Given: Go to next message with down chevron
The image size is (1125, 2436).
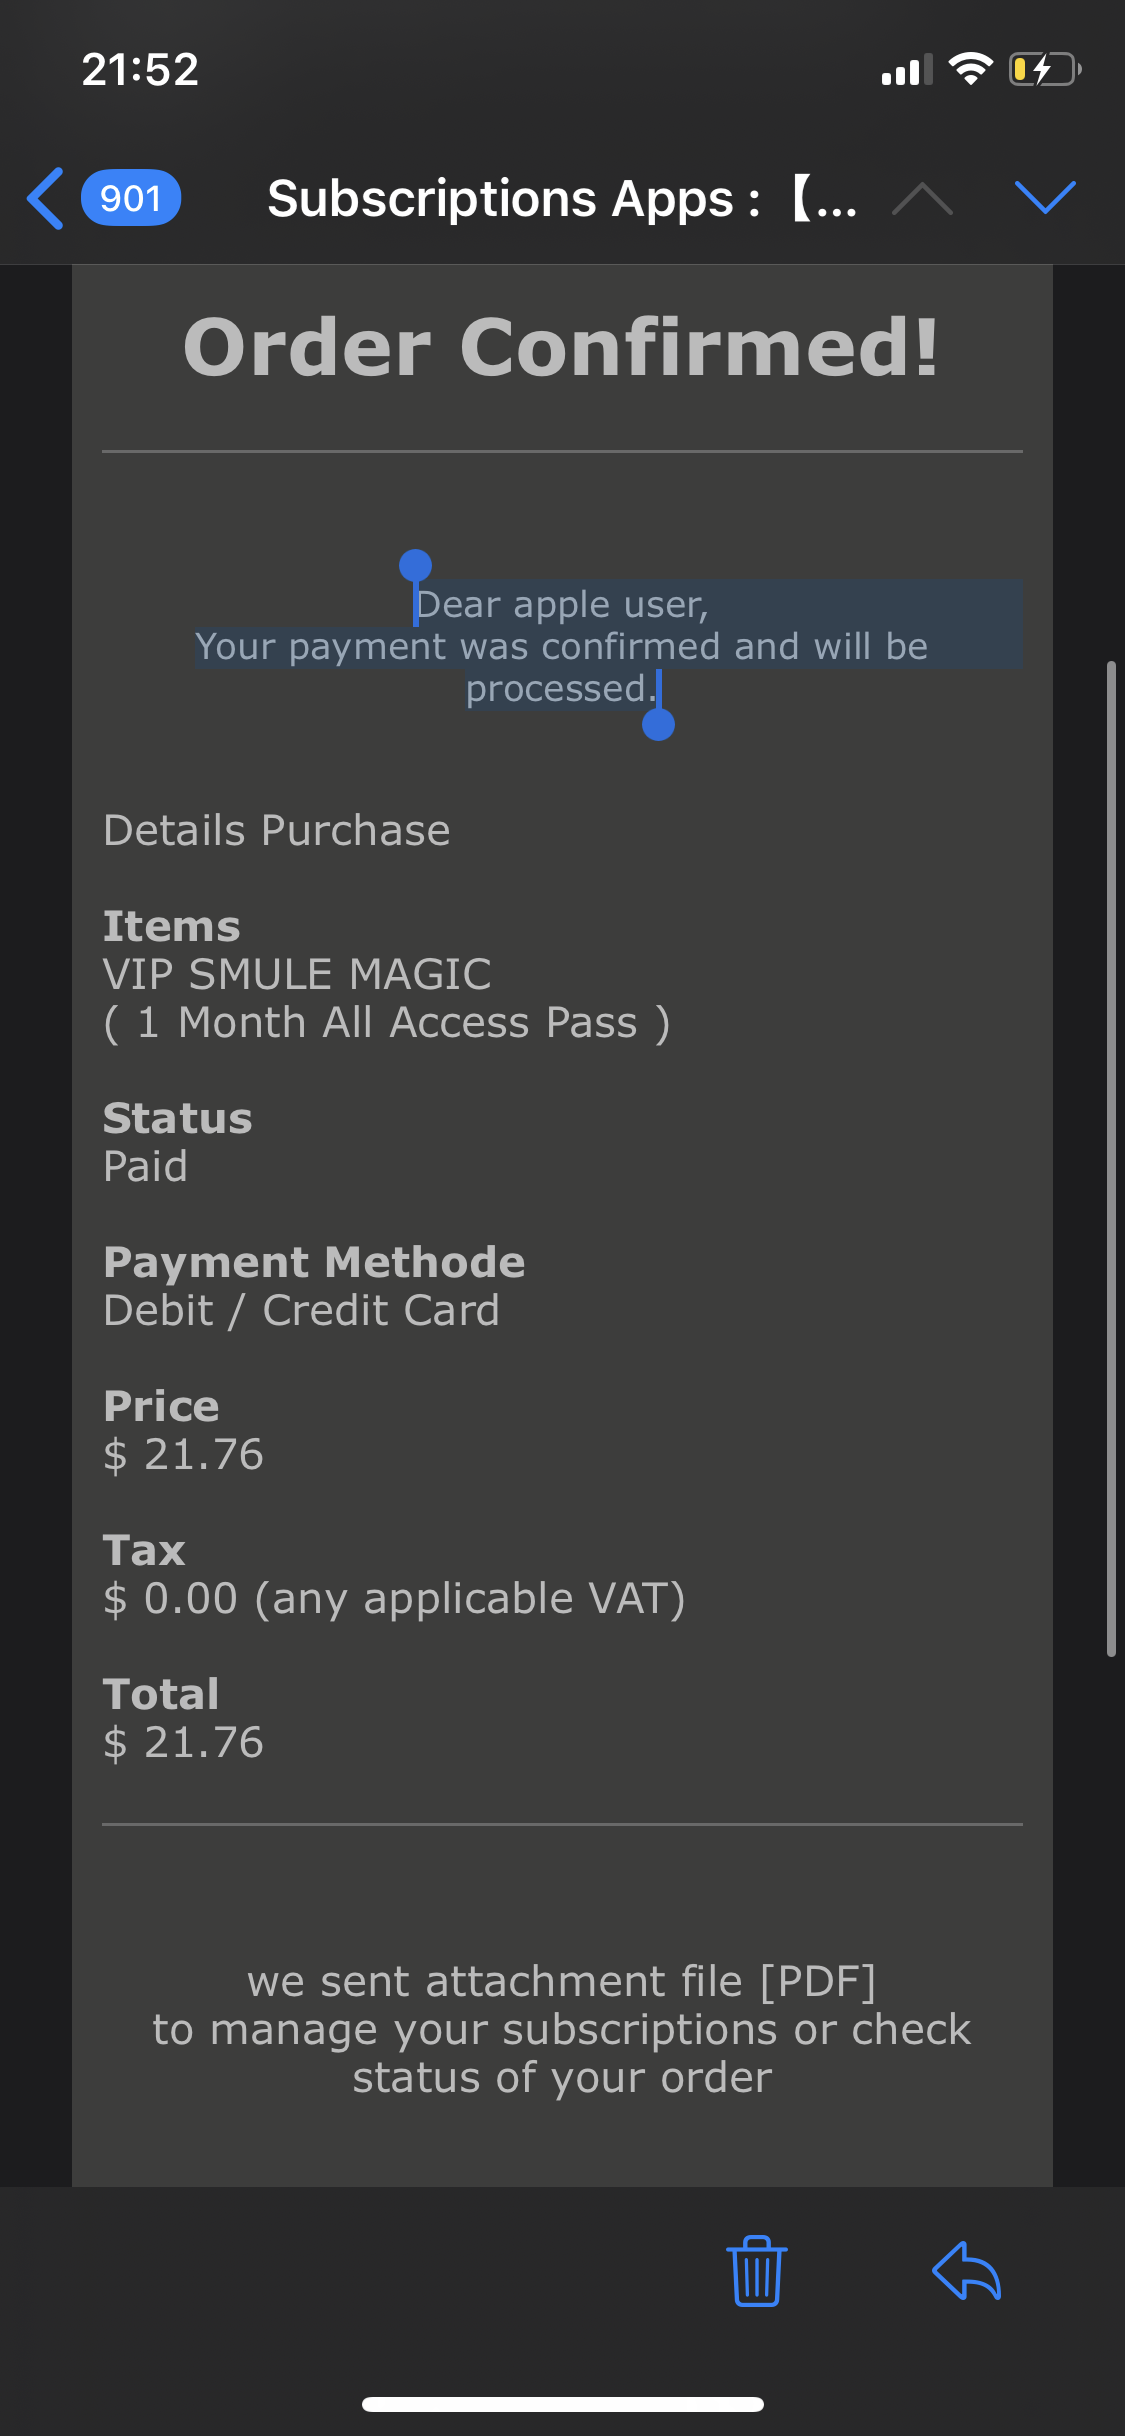Looking at the screenshot, I should pos(1045,198).
